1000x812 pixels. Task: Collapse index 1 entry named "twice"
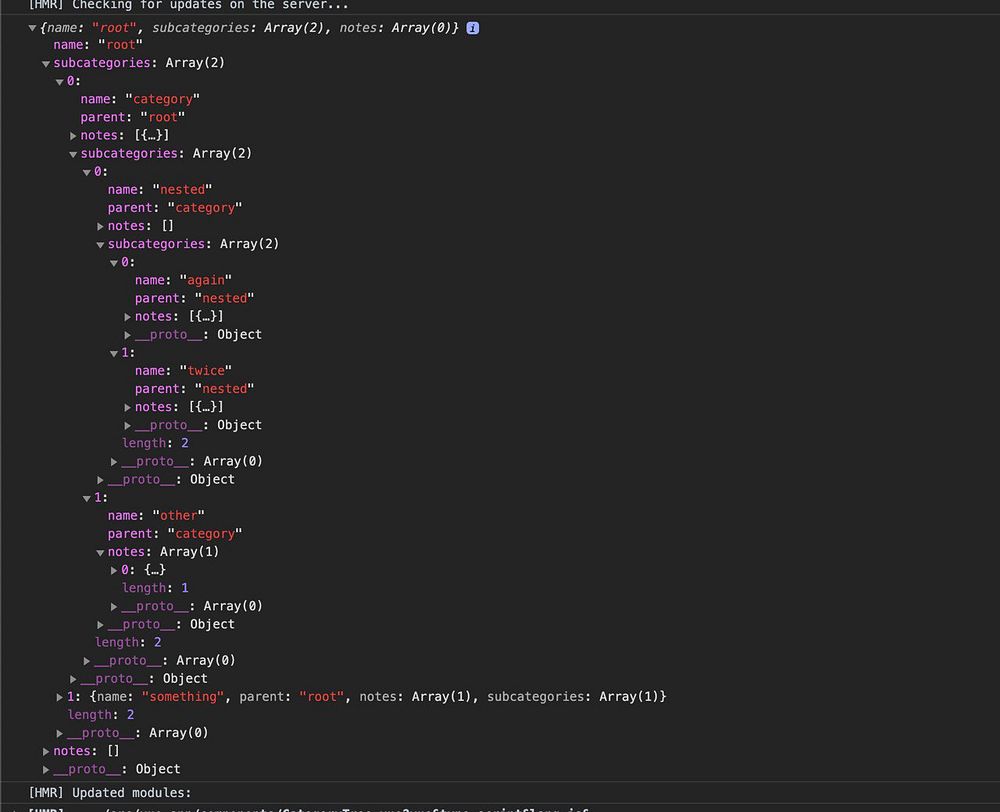(114, 353)
